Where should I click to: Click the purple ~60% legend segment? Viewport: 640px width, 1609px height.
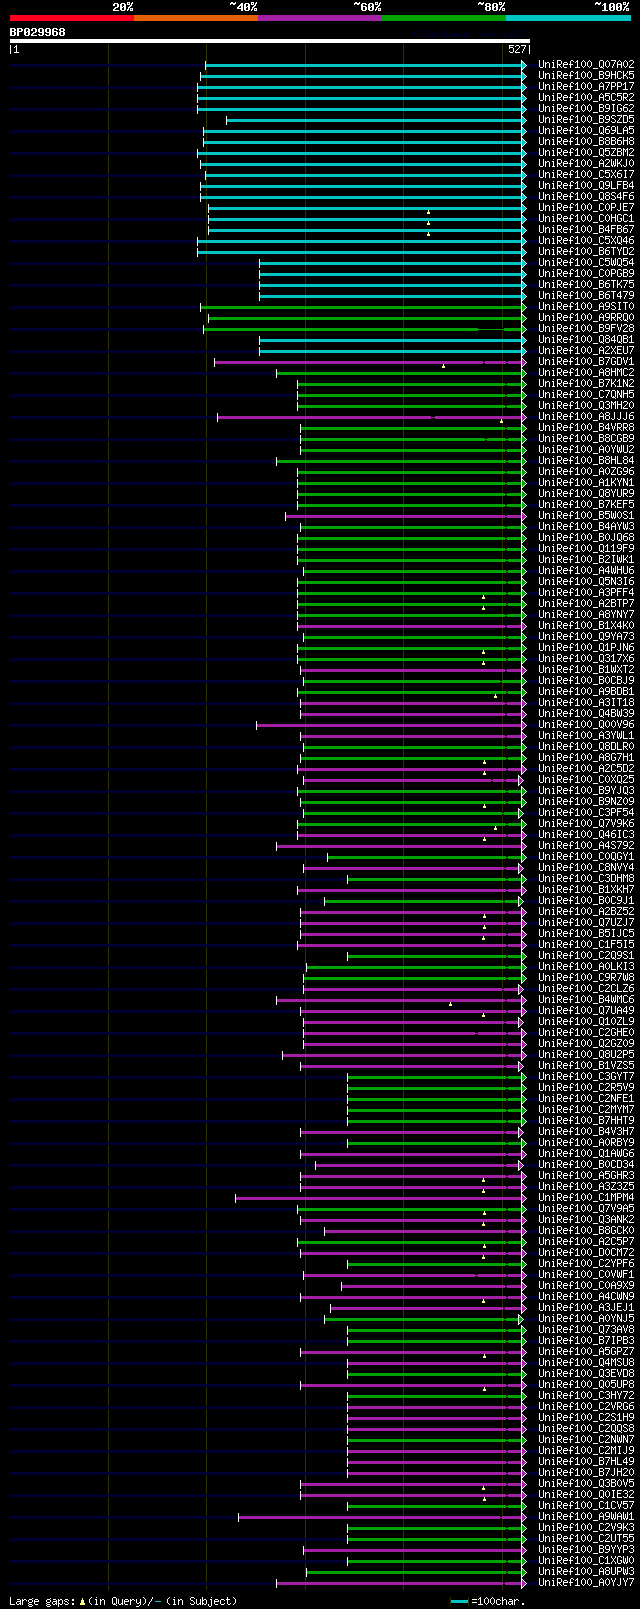click(320, 18)
